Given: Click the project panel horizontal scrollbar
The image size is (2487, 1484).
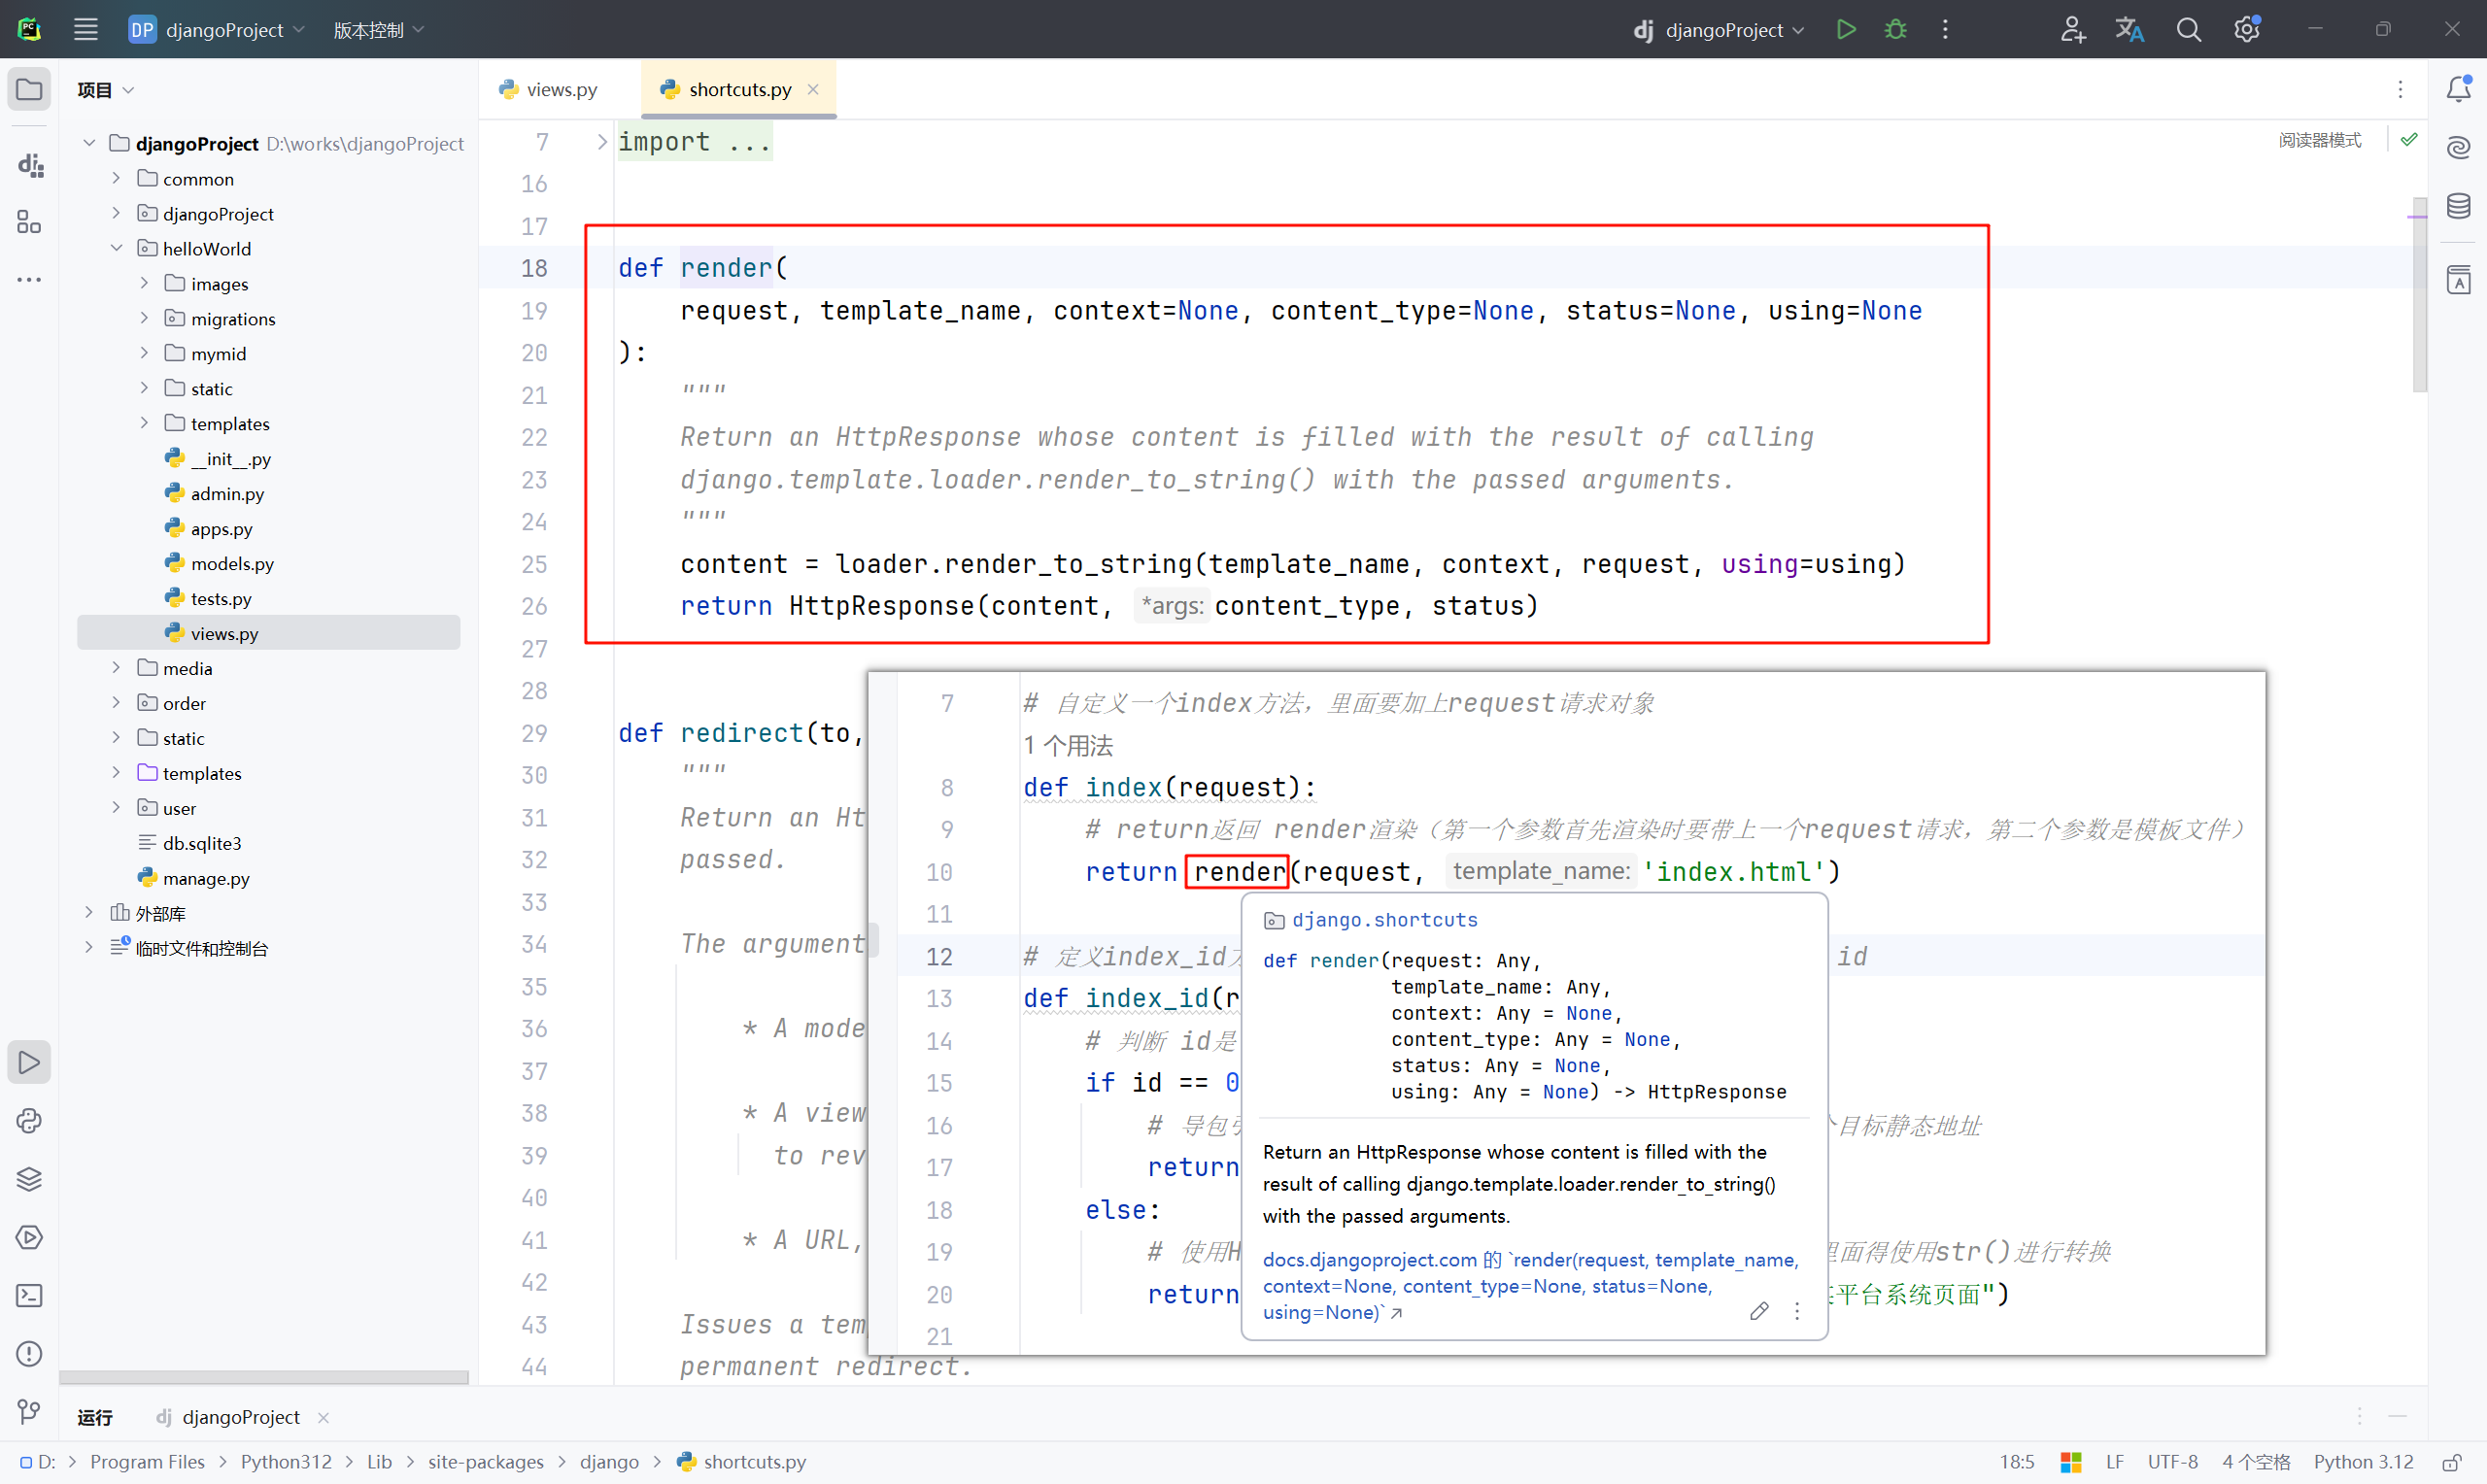Looking at the screenshot, I should 264,1378.
